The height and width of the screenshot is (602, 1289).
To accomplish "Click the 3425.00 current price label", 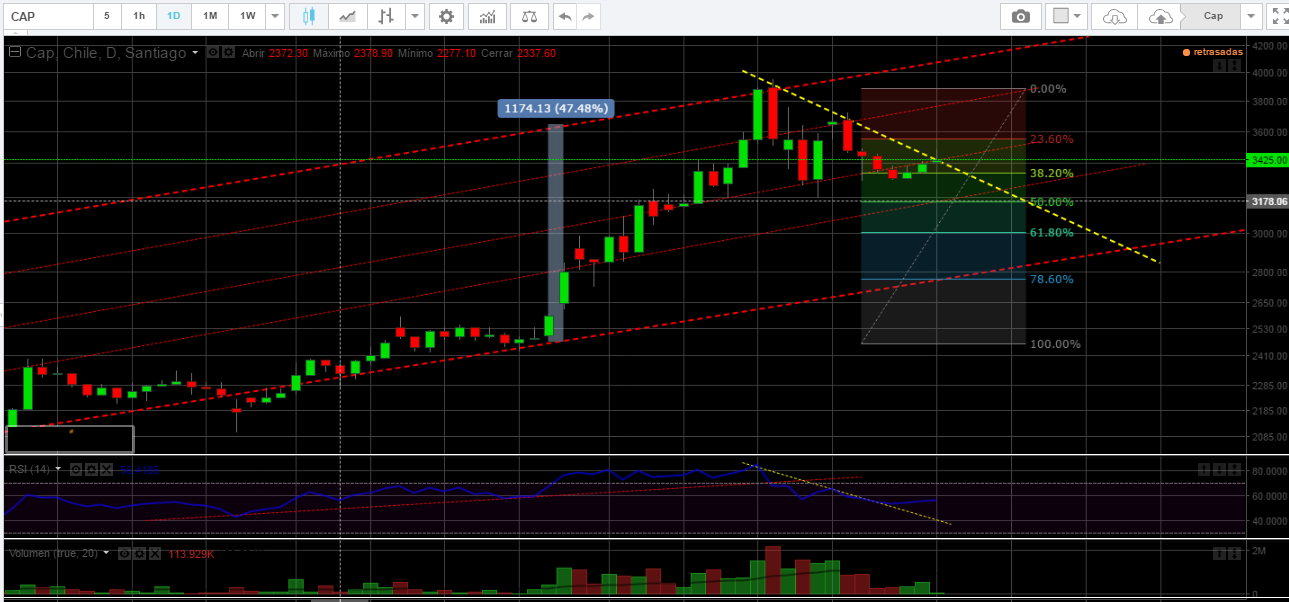I will coord(1267,159).
